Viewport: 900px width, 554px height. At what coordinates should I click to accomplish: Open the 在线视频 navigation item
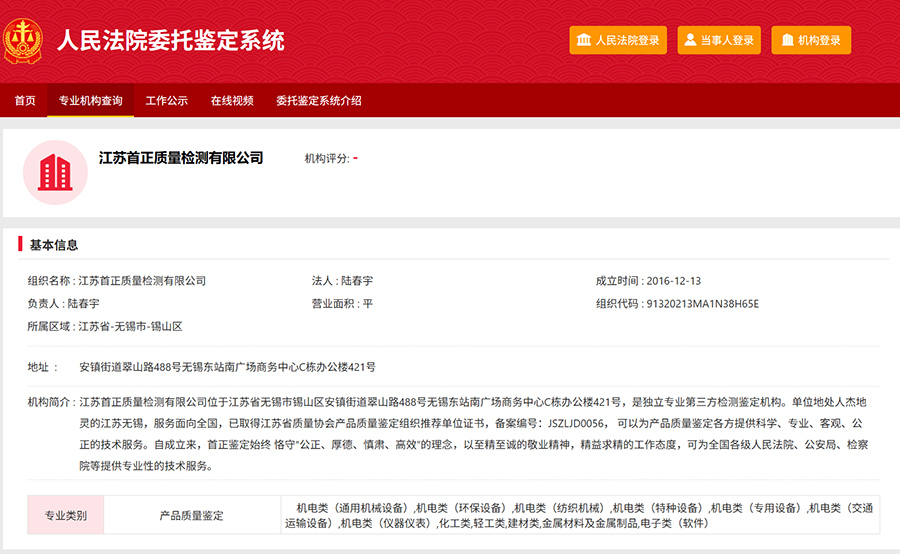click(x=232, y=100)
